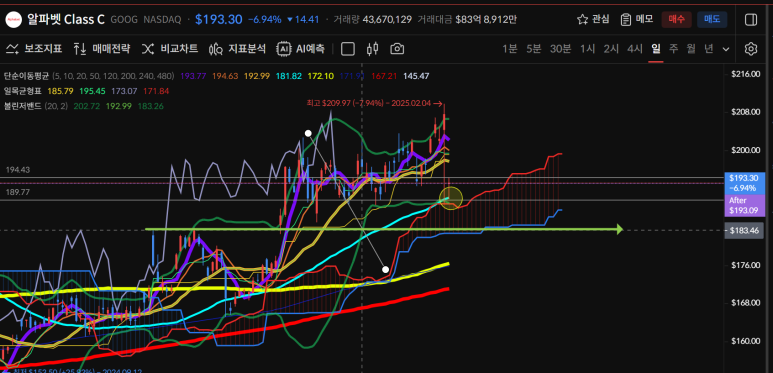Viewport: 773px width, 373px height.
Task: Select the 월 monthly timeframe
Action: coord(691,49)
